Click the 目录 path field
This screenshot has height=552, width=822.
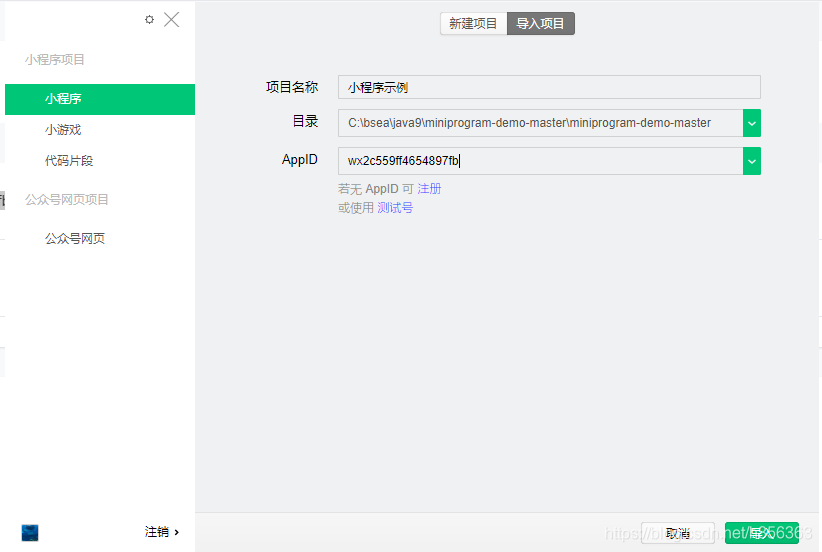pyautogui.click(x=540, y=123)
